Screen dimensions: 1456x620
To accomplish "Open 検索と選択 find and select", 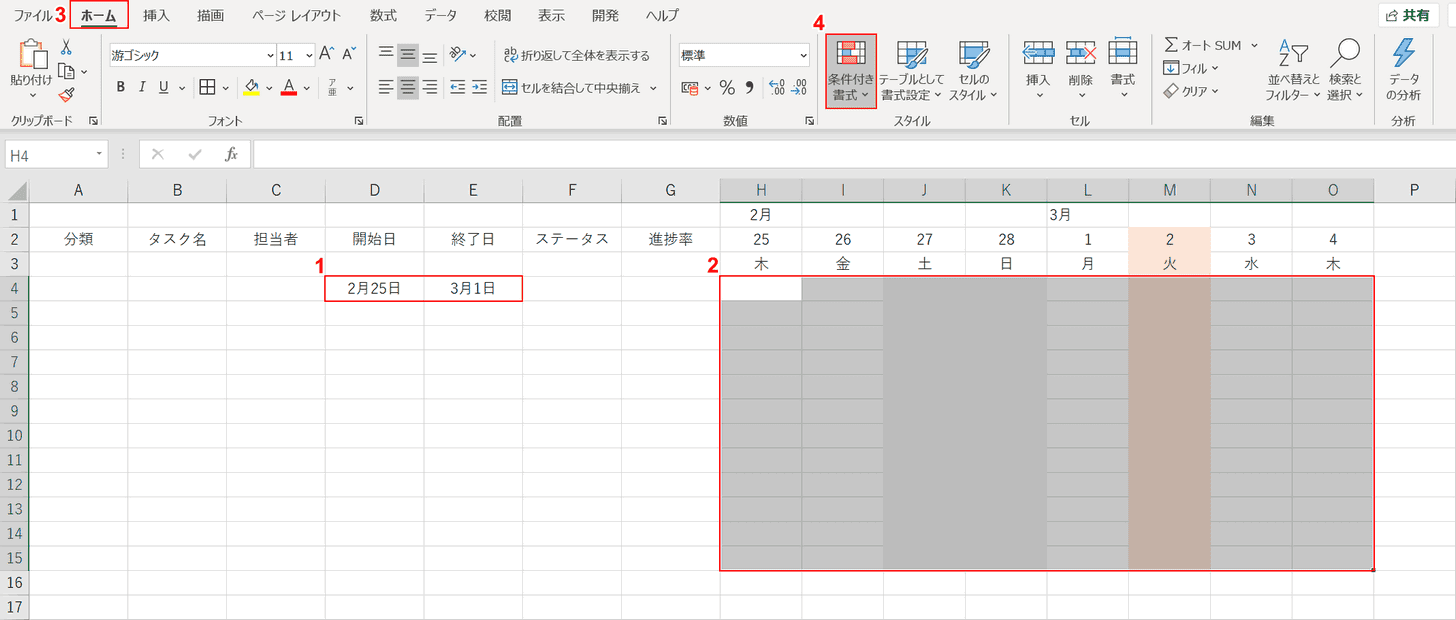I will 1346,72.
